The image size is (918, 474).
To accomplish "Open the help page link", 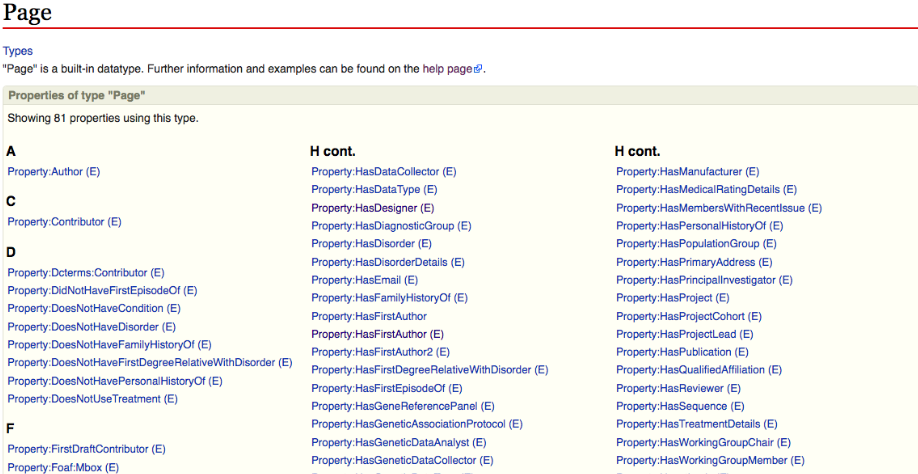I will click(447, 69).
